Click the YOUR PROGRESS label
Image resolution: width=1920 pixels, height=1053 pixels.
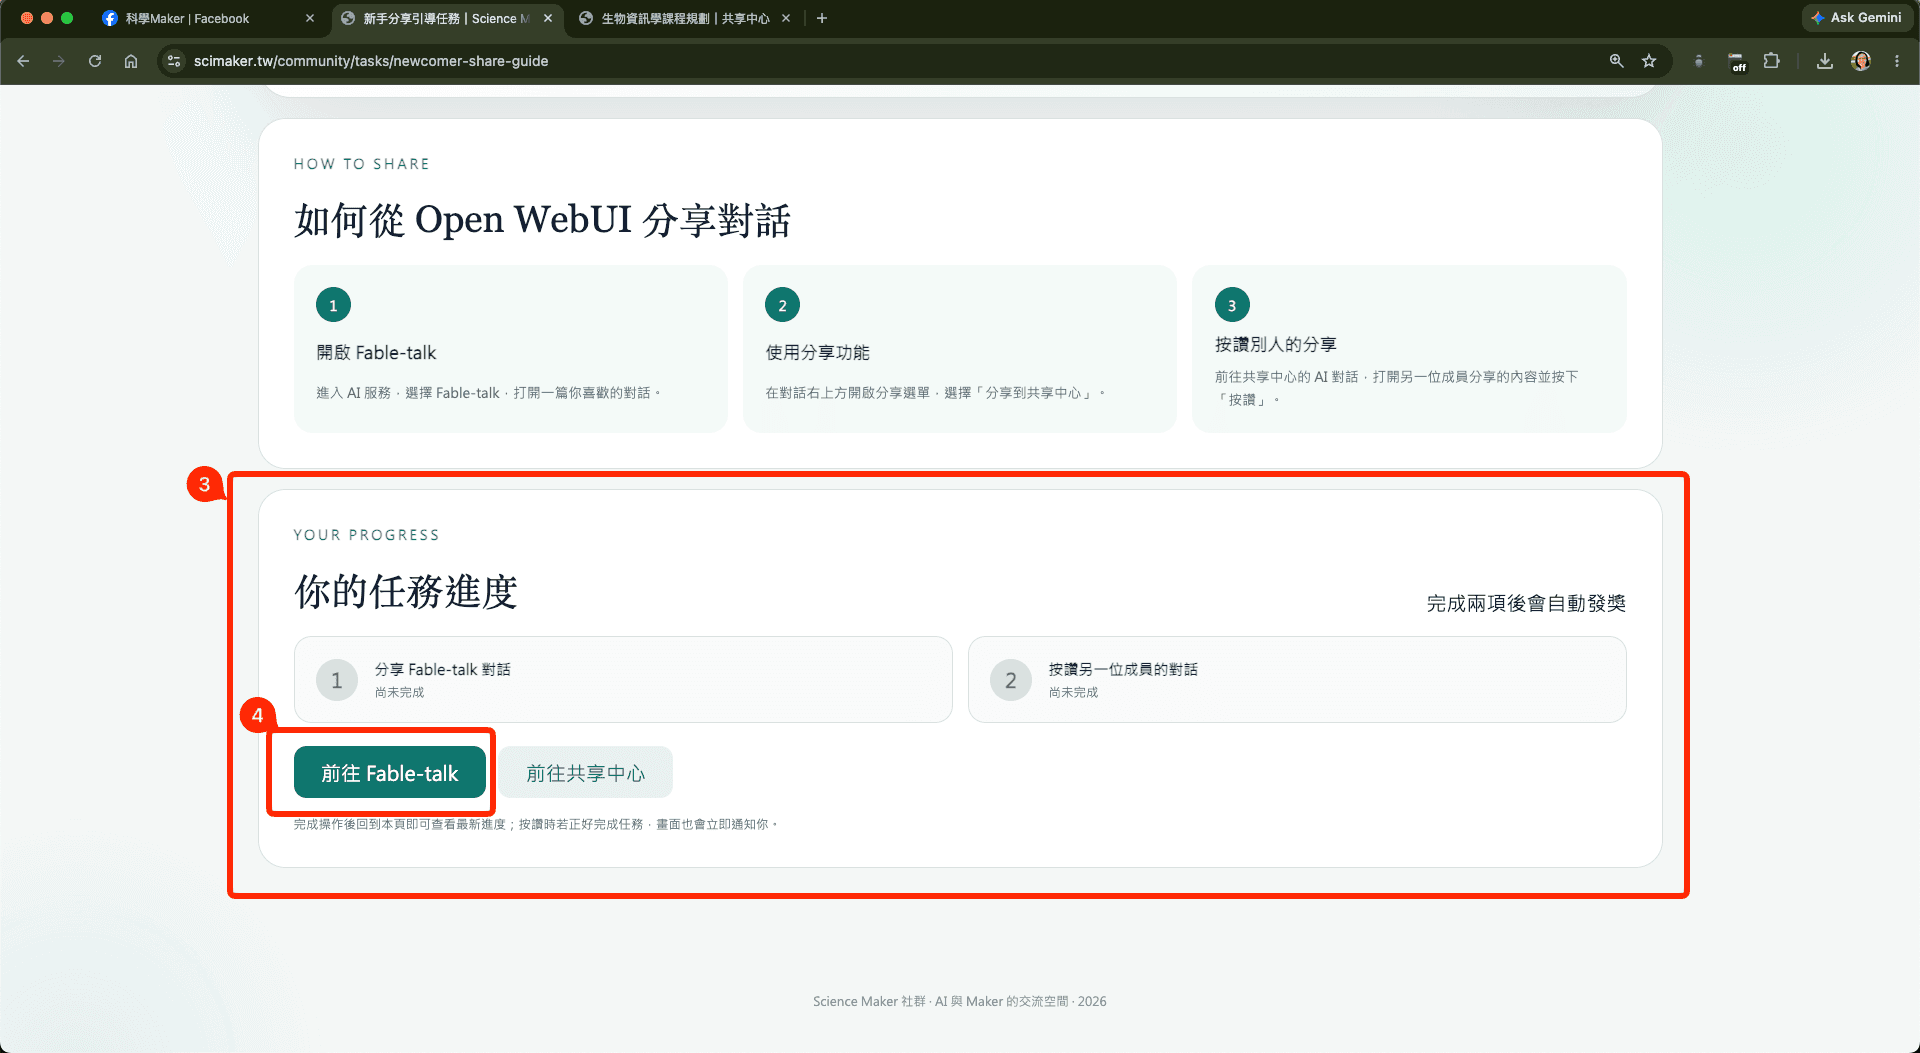coord(367,535)
